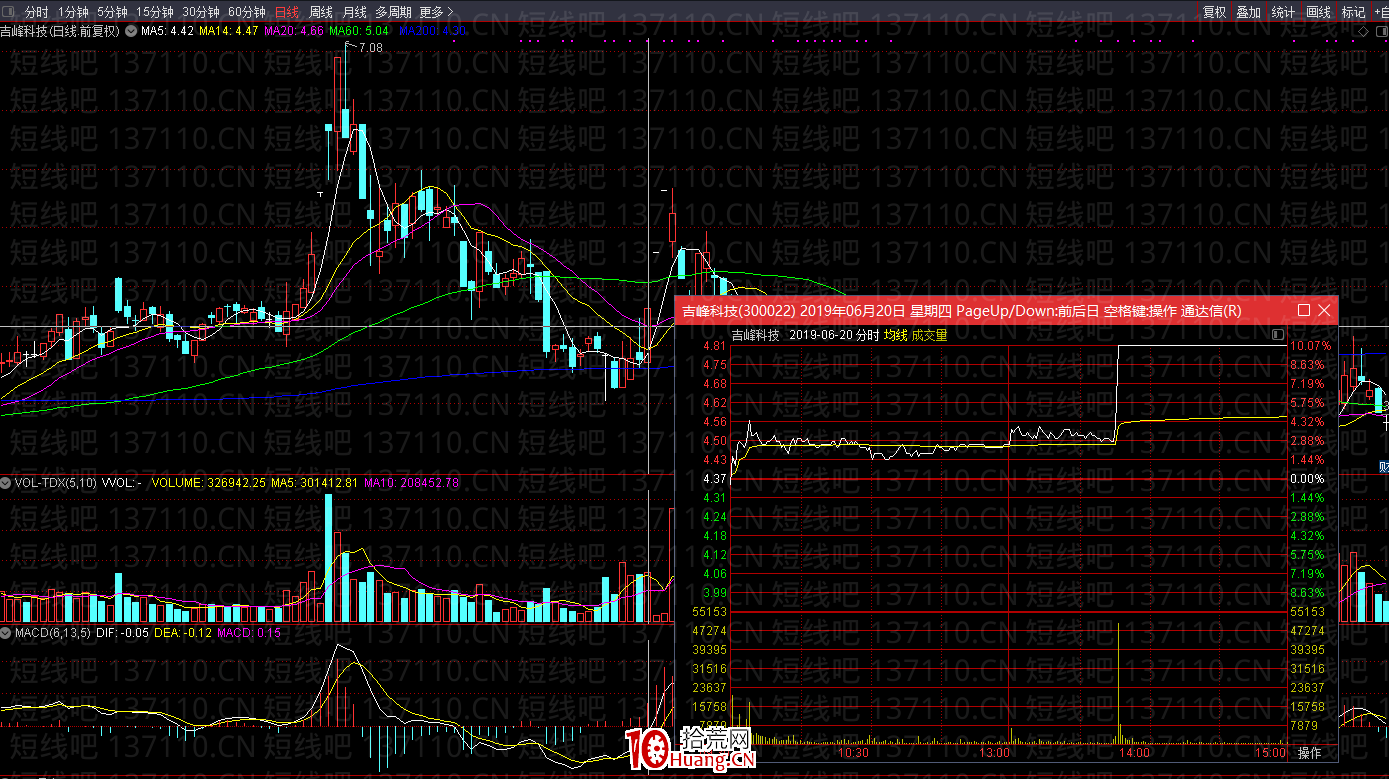
Task: Switch to the 分时 intraday view
Action: [x=36, y=12]
